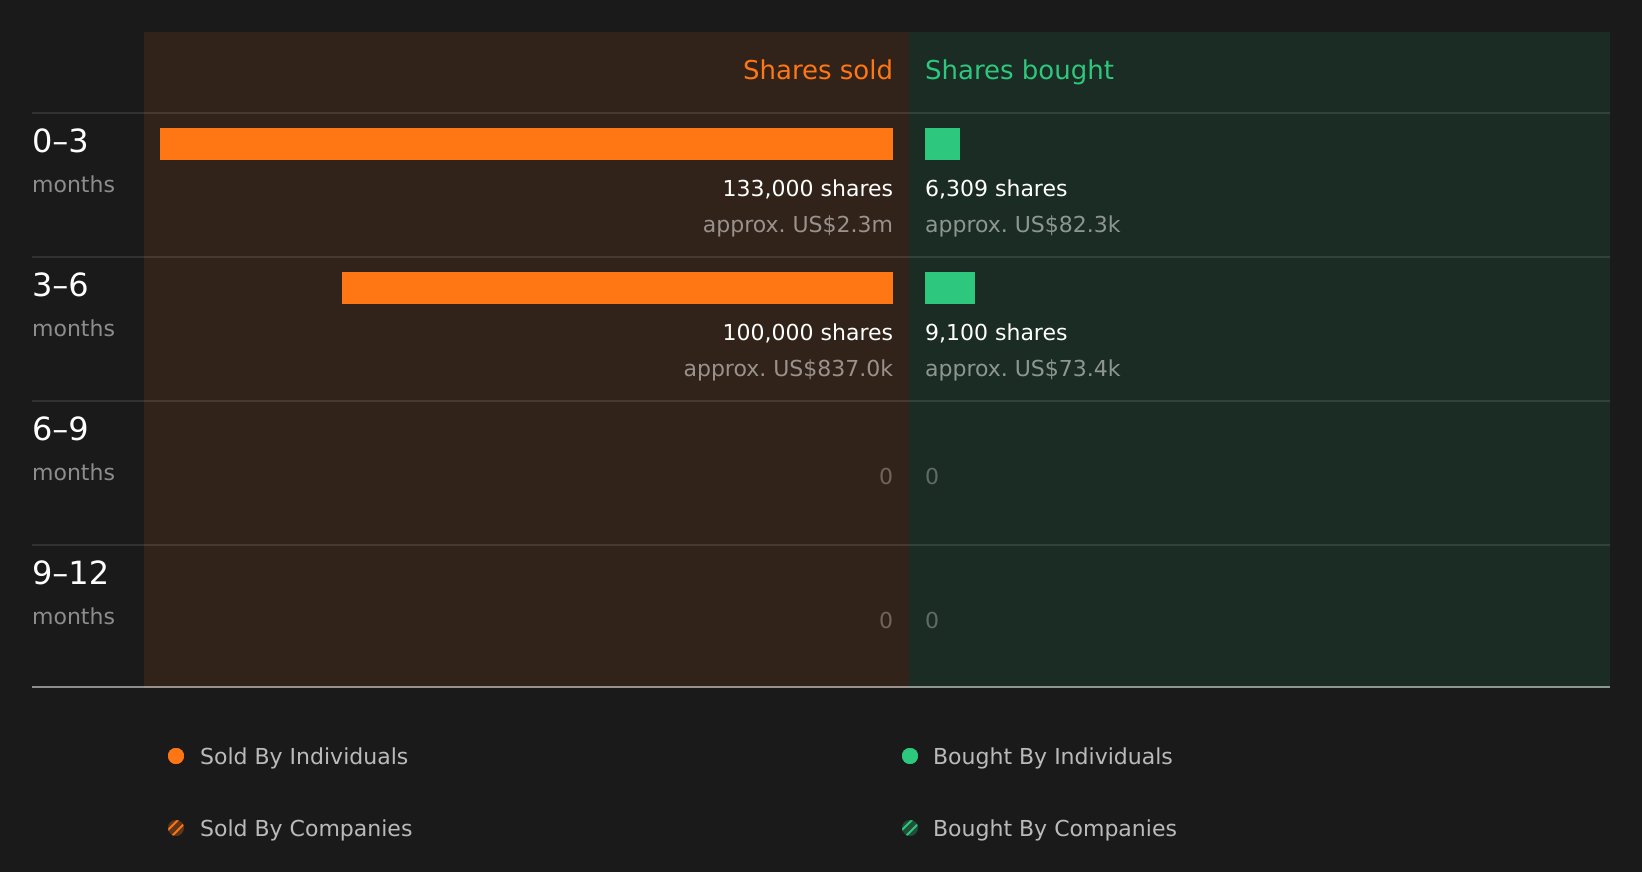
Task: Click the 3–6 months row label
Action: pyautogui.click(x=73, y=305)
